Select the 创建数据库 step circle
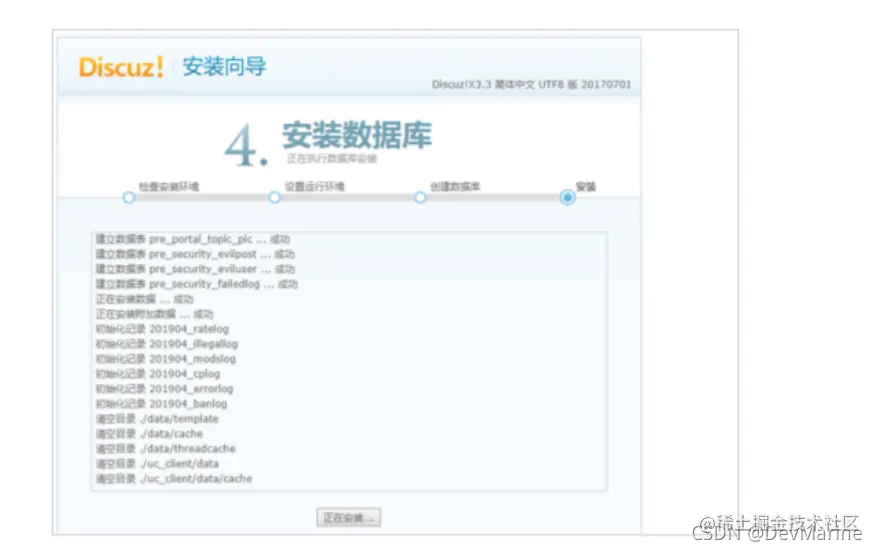This screenshot has height=551, width=877. [x=420, y=197]
